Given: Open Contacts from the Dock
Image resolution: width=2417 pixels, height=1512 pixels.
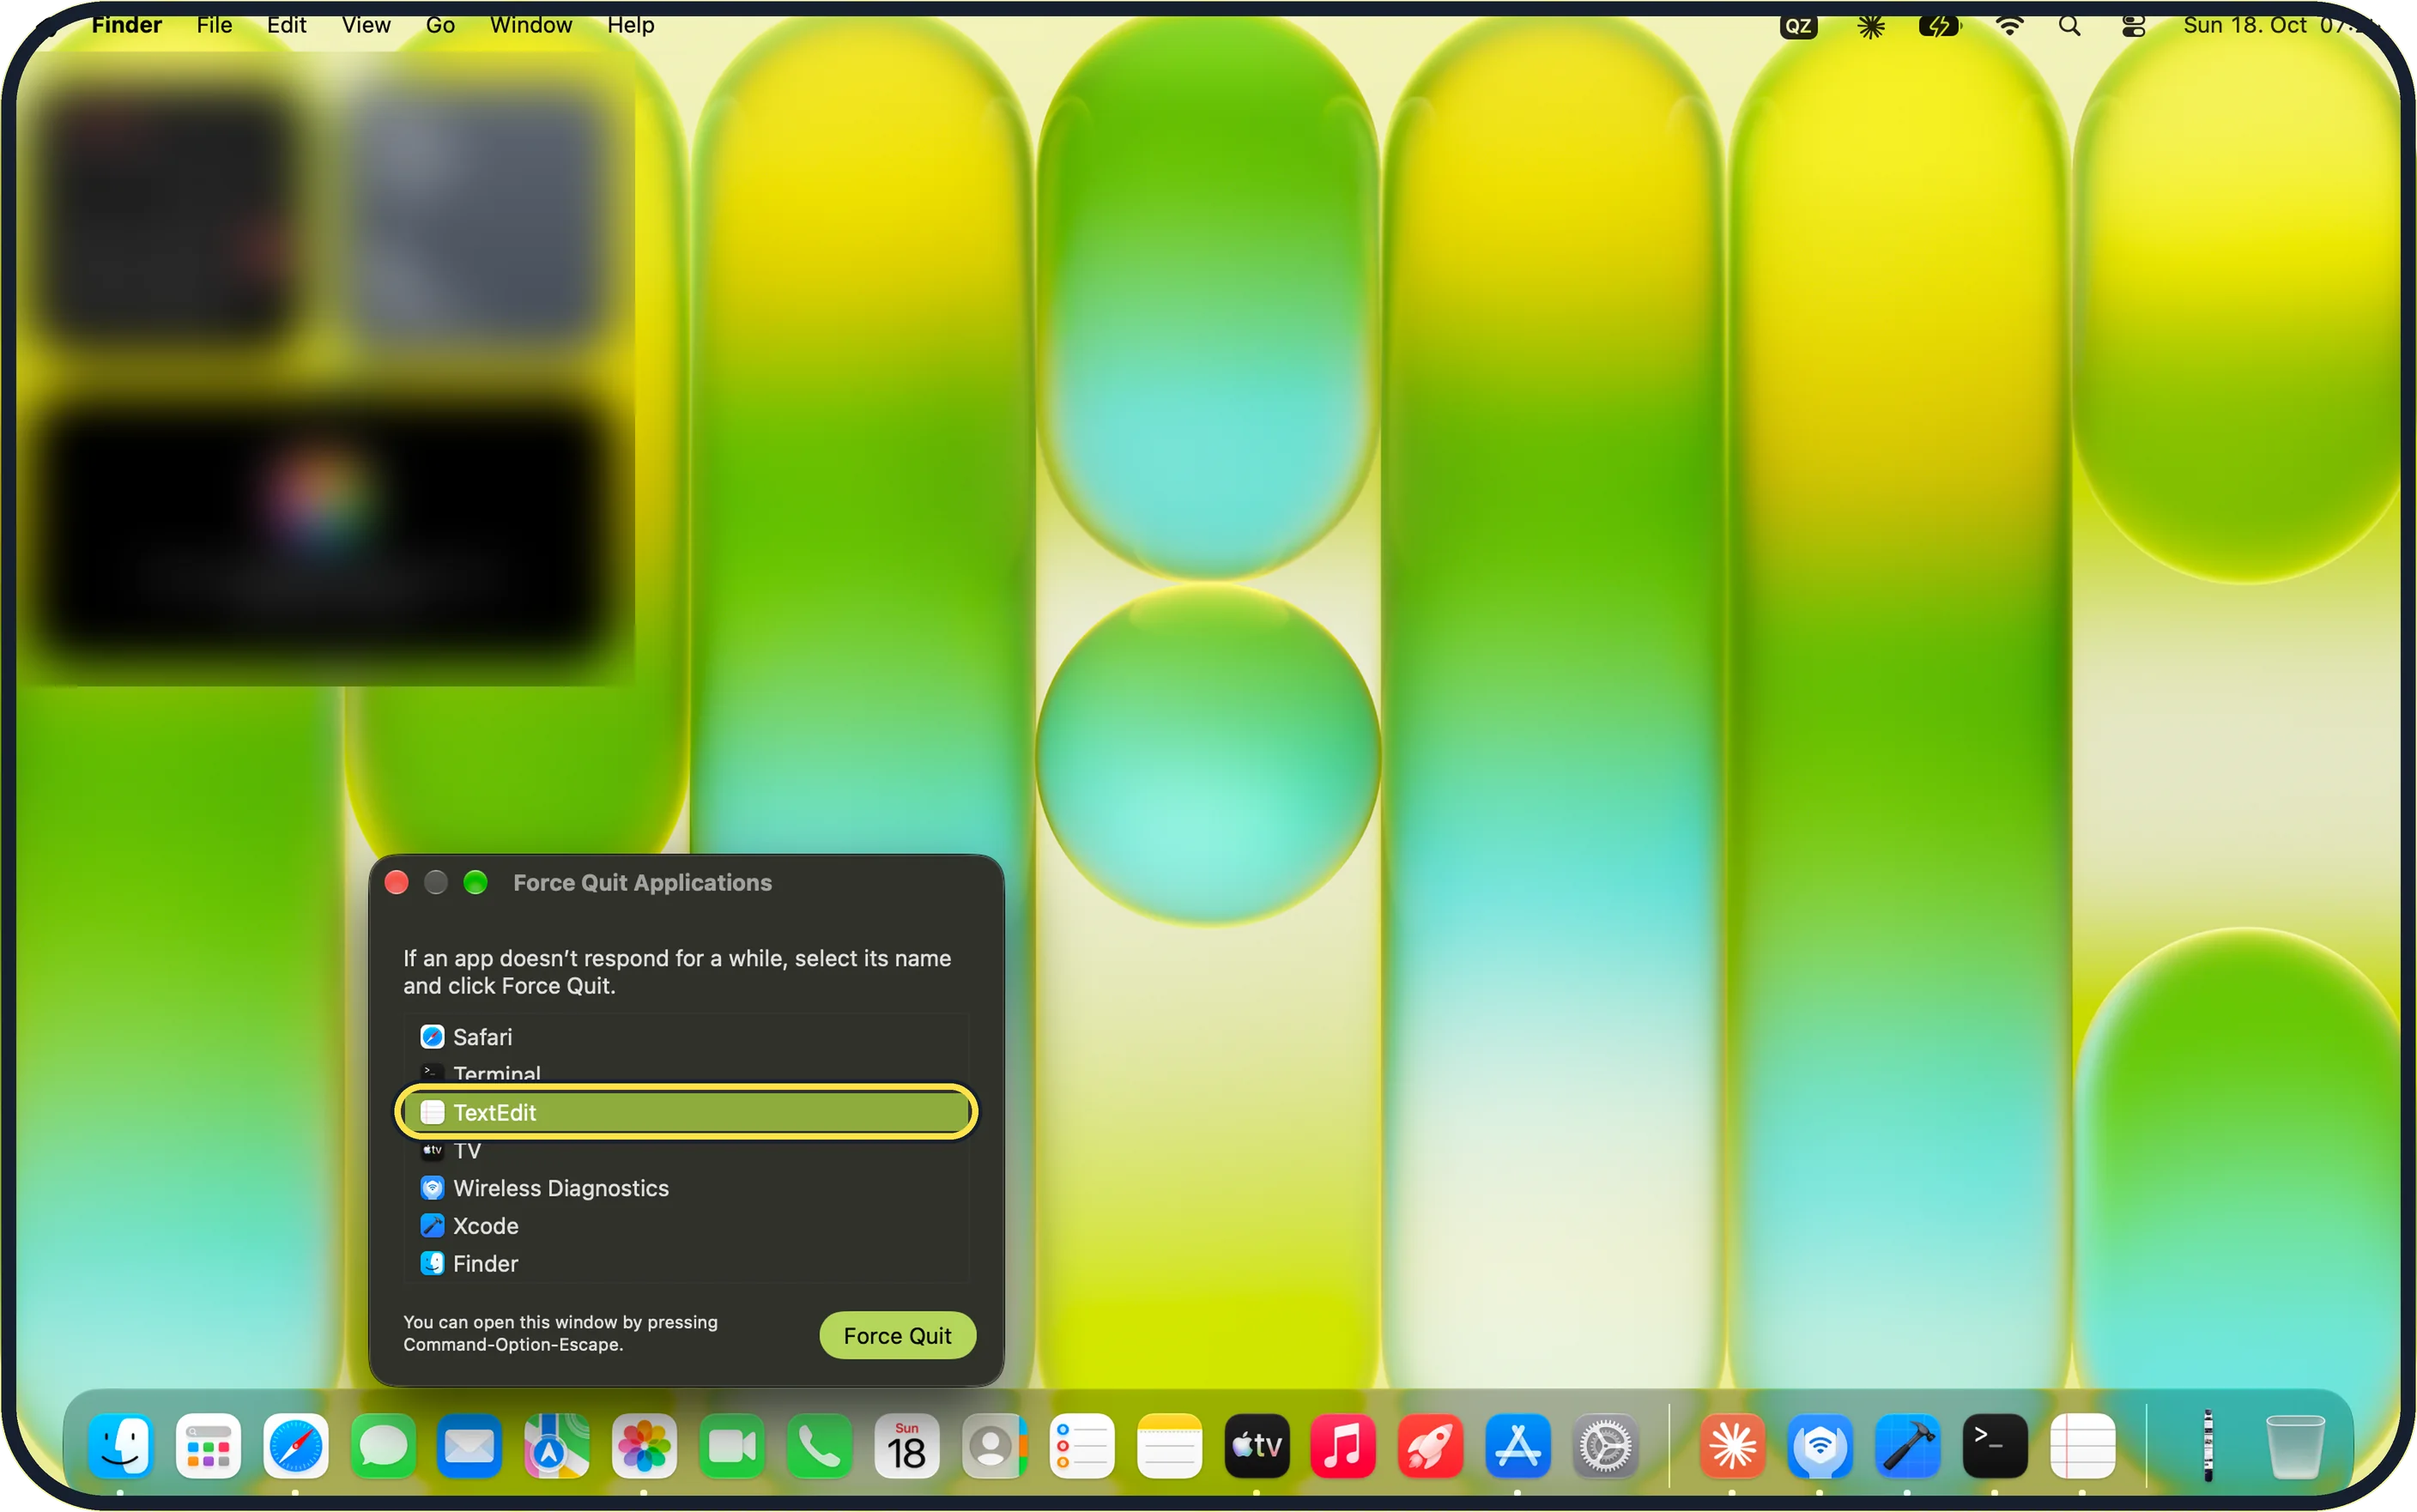Looking at the screenshot, I should (994, 1445).
